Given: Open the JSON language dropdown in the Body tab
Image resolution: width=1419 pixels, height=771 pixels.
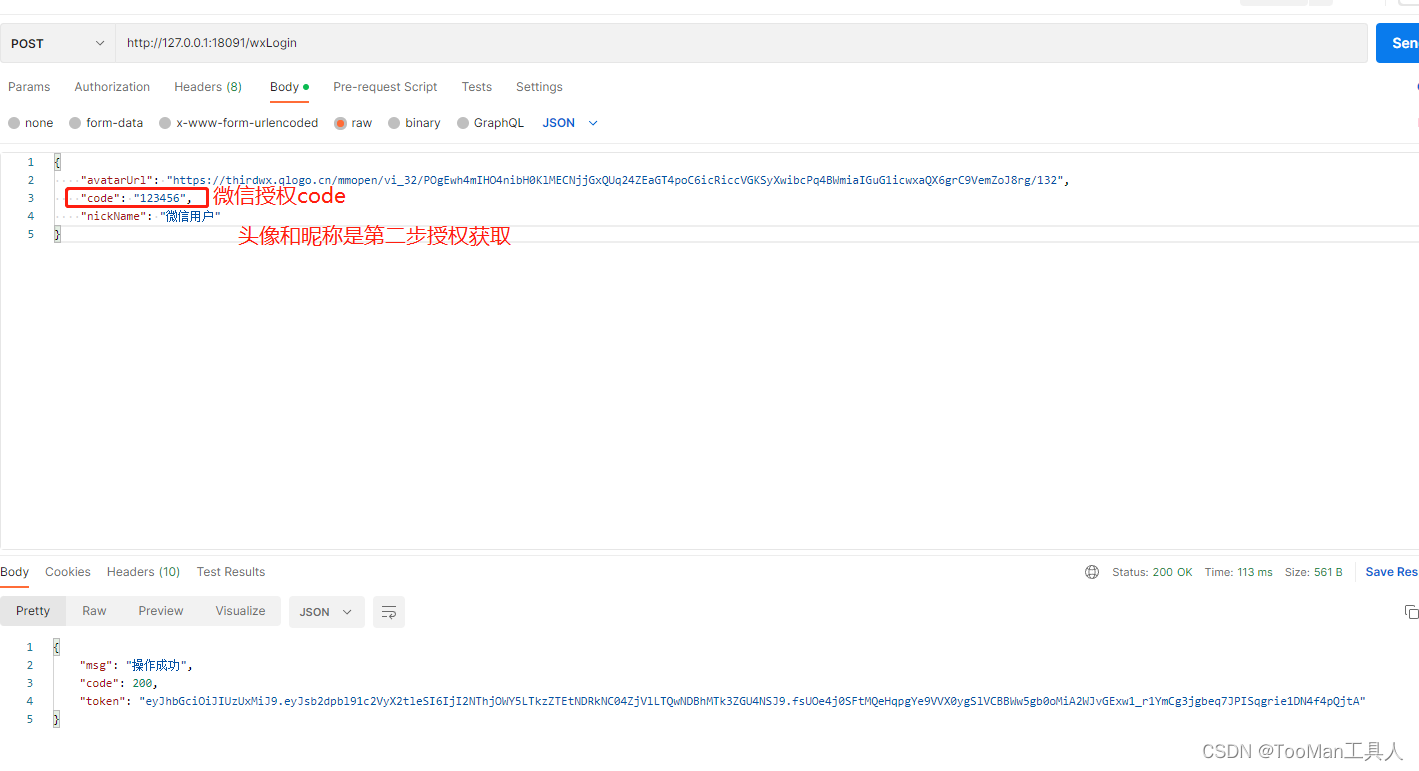Looking at the screenshot, I should coord(568,122).
